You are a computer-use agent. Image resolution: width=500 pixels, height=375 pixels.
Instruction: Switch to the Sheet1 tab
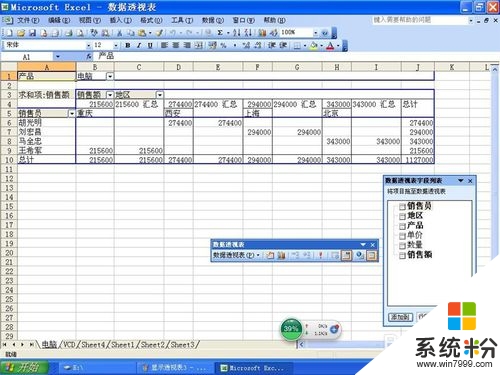point(123,344)
